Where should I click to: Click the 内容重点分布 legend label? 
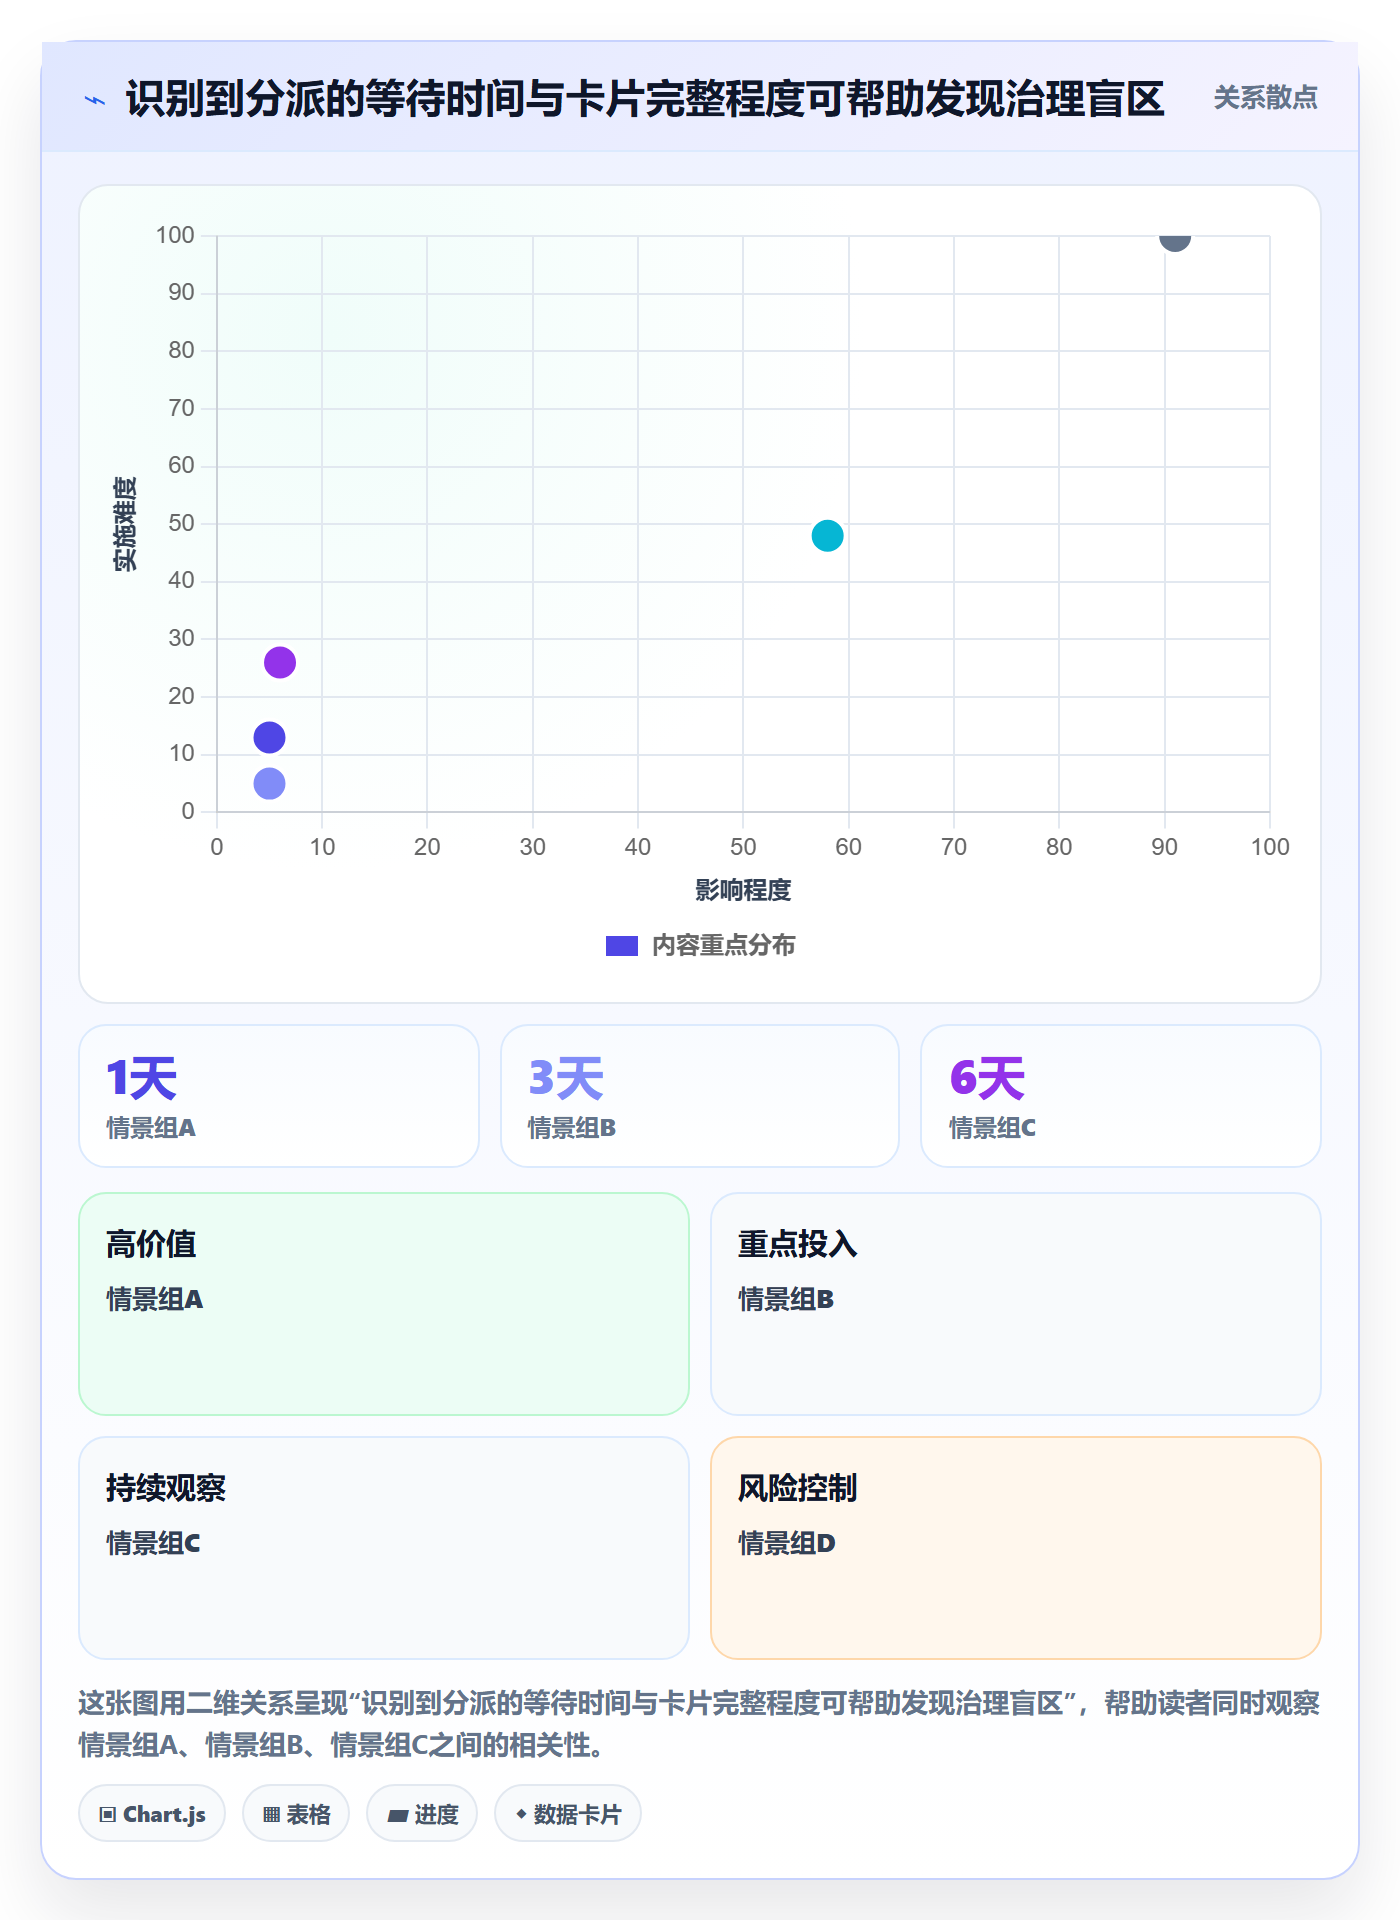coord(723,946)
